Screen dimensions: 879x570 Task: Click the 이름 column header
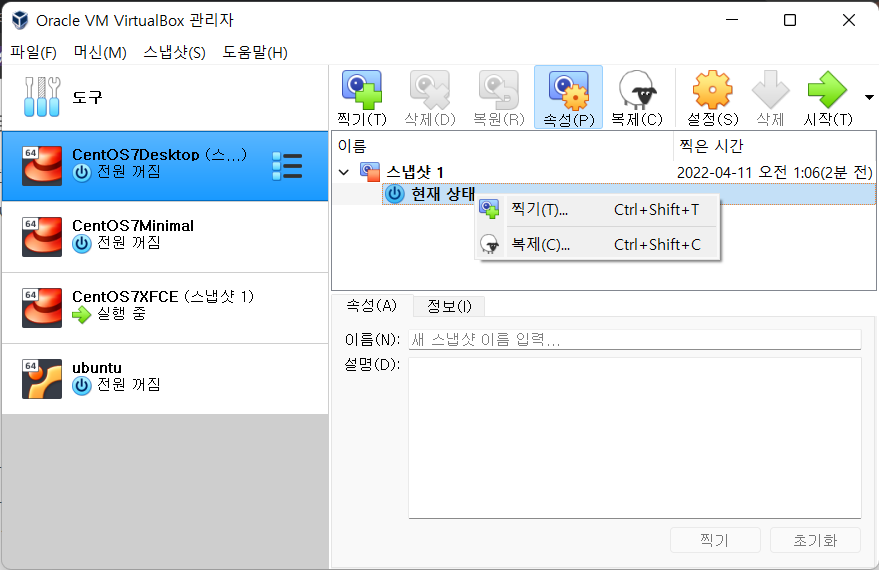coord(503,146)
